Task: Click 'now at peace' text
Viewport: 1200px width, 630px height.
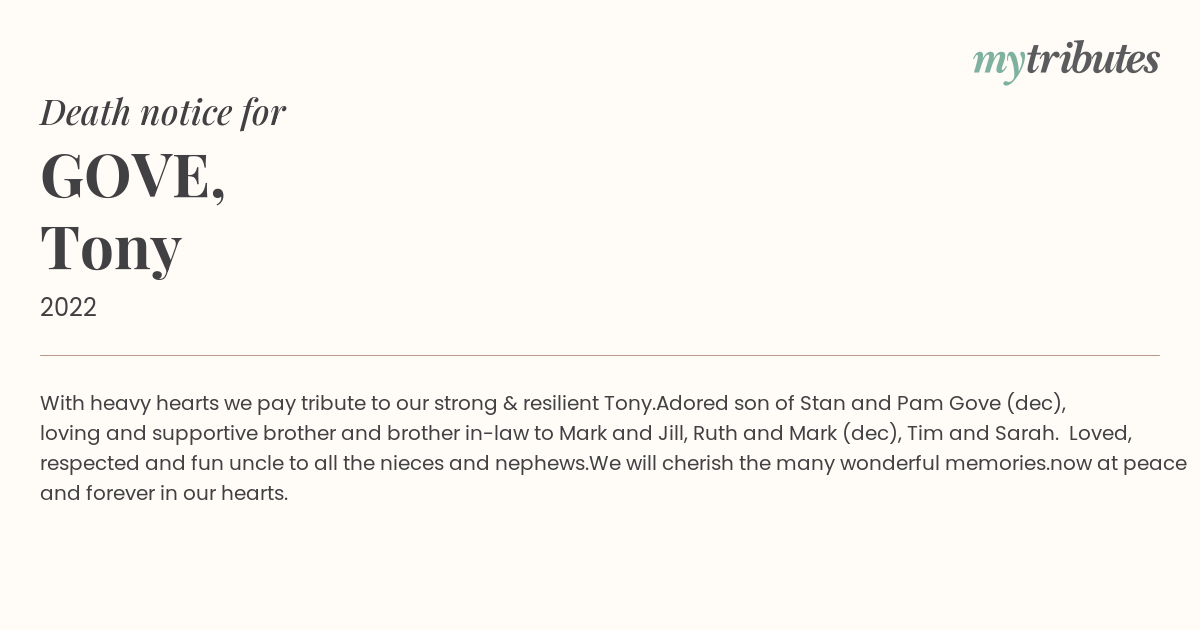Action: point(1118,463)
